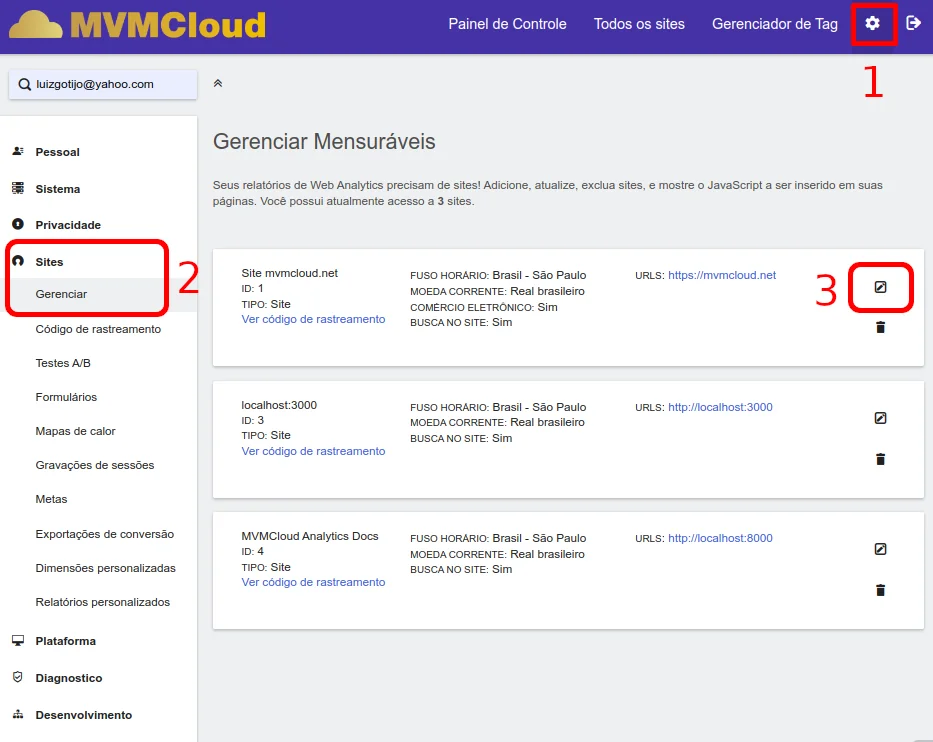Edit the Site mvmcloud.net entry
The image size is (933, 742).
pos(880,287)
